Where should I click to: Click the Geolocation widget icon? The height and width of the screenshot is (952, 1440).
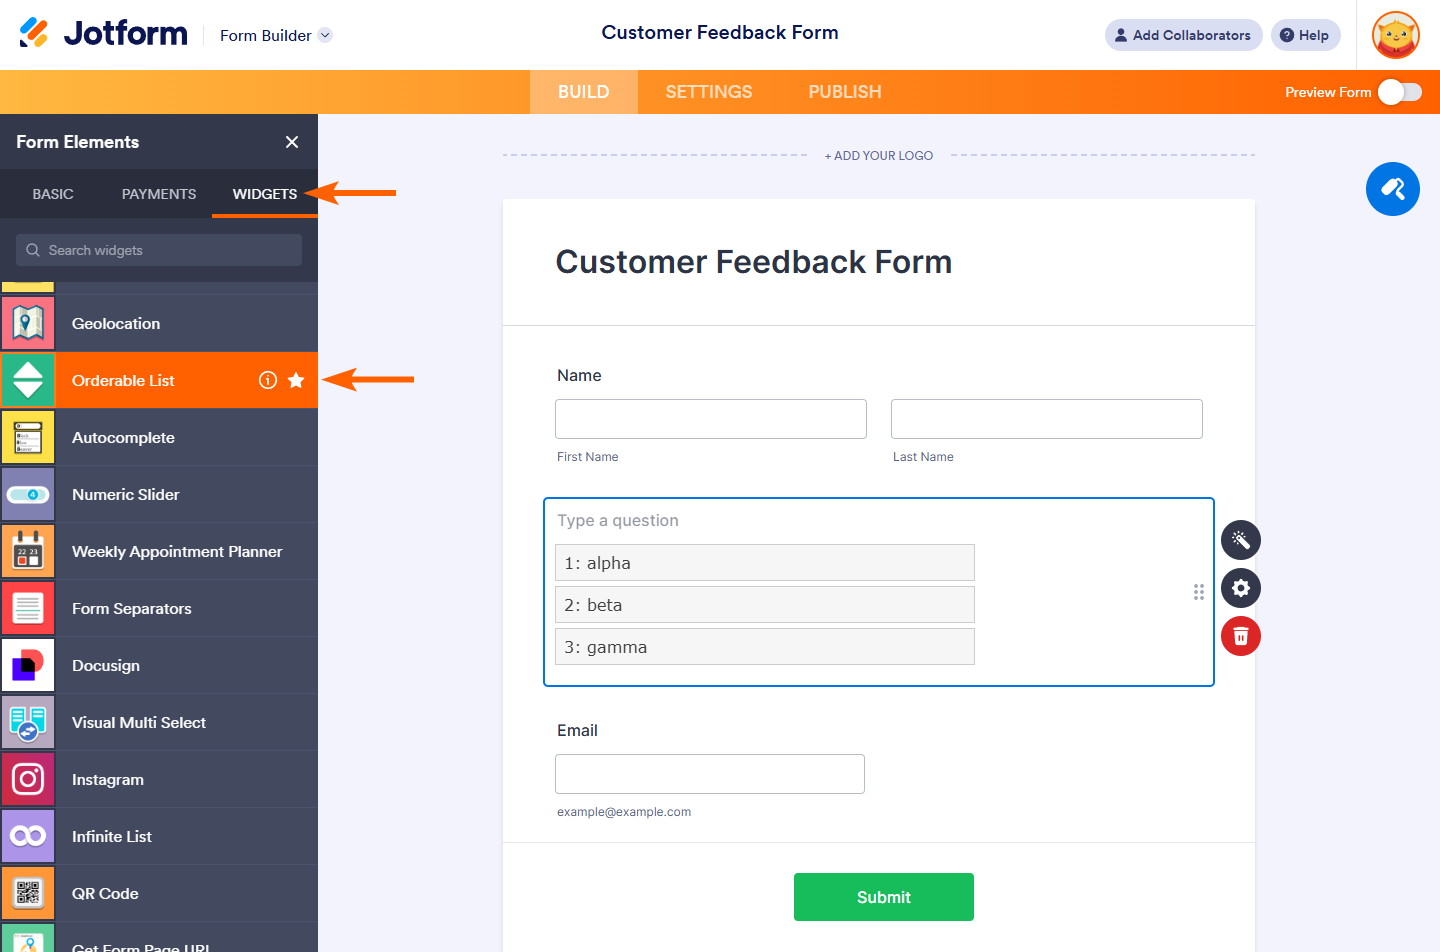pos(28,323)
